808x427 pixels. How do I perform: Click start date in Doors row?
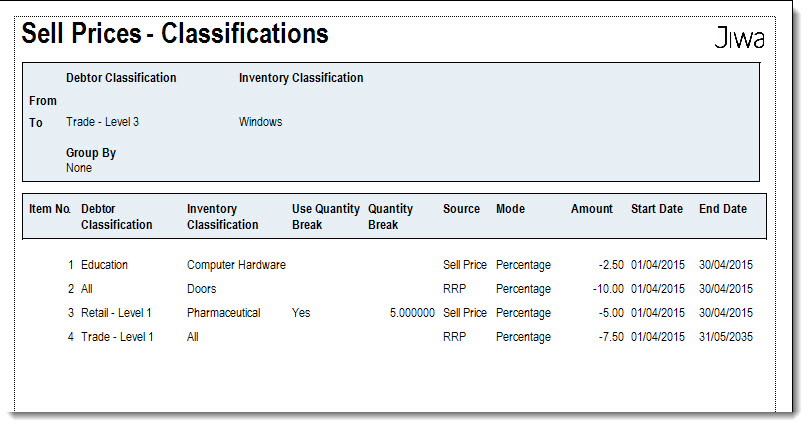coord(658,289)
